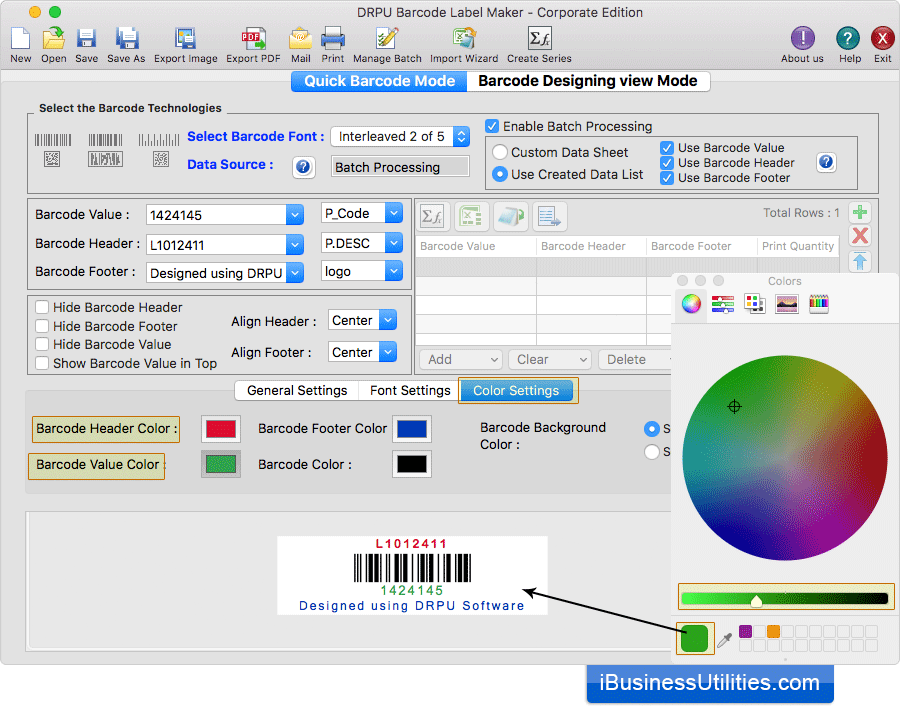Screen dimensions: 900x706
Task: Switch to Barcode Designing view Mode
Action: click(x=588, y=81)
